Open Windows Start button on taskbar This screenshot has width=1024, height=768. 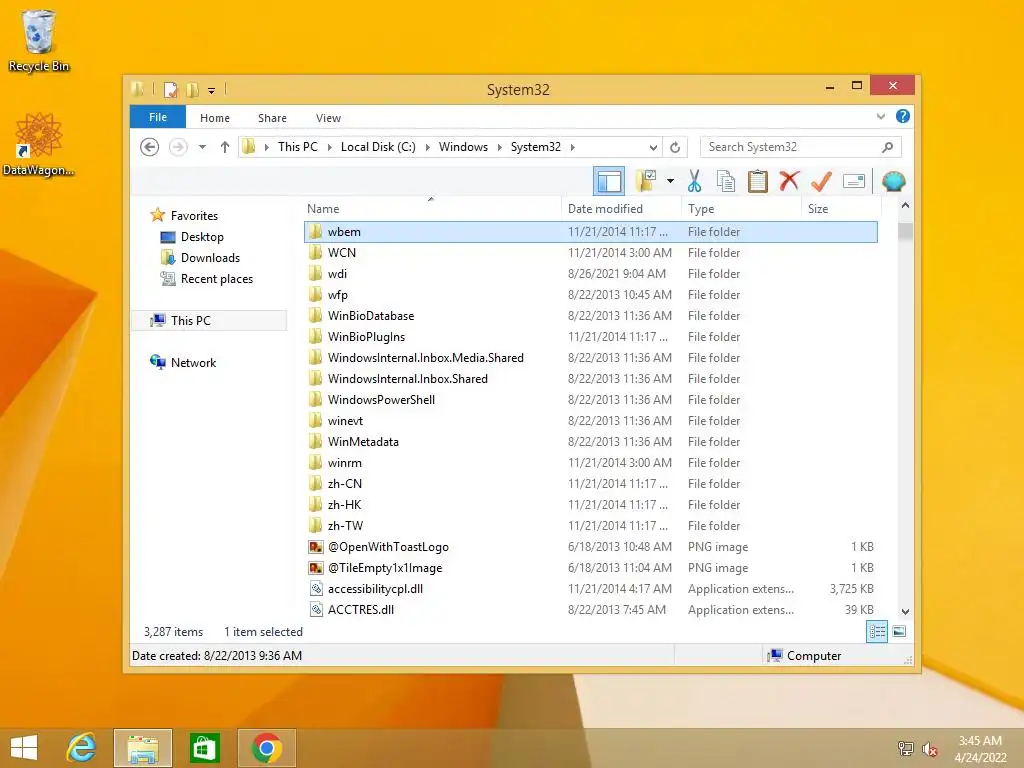(24, 748)
